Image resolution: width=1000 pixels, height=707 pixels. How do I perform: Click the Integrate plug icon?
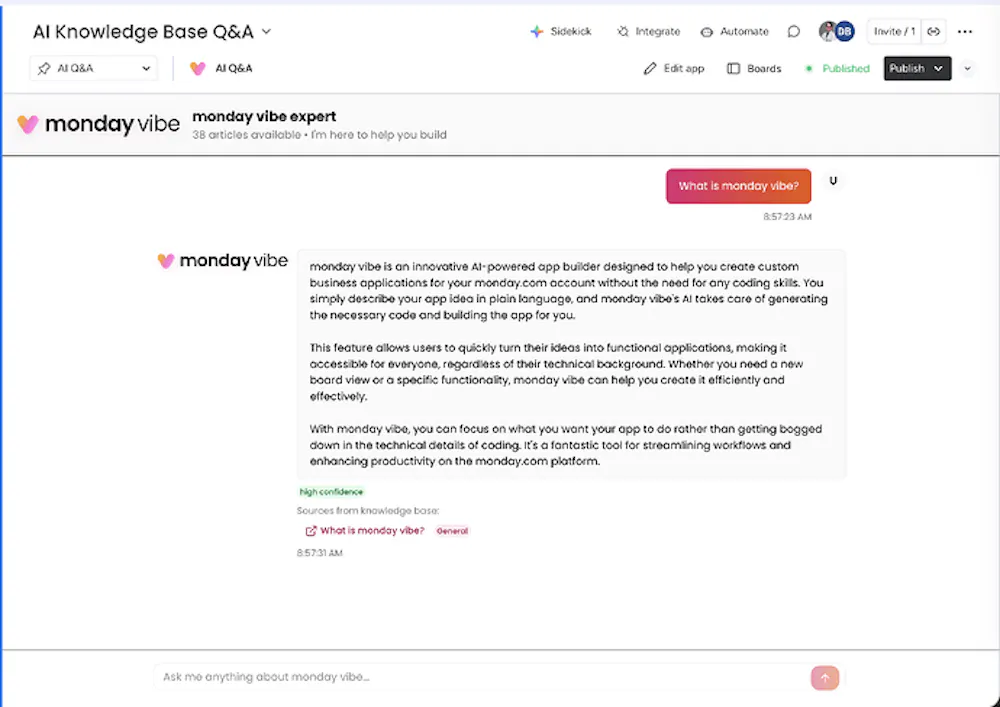click(622, 31)
